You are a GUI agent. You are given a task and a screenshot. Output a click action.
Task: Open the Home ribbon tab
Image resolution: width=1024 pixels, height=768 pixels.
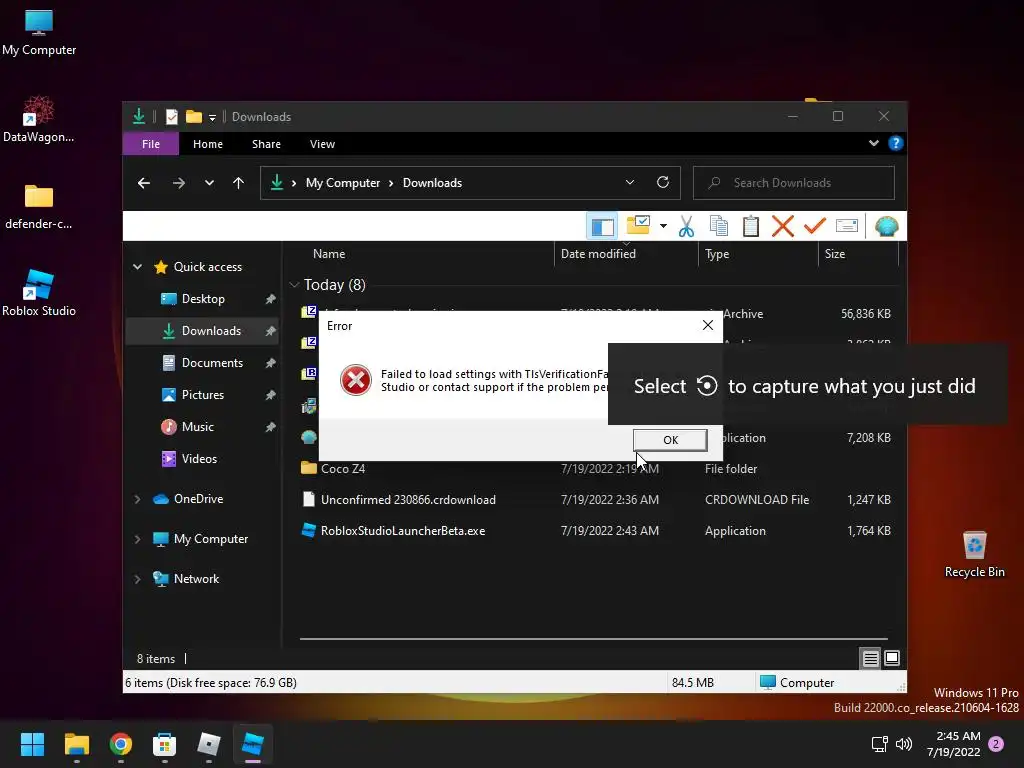(208, 144)
